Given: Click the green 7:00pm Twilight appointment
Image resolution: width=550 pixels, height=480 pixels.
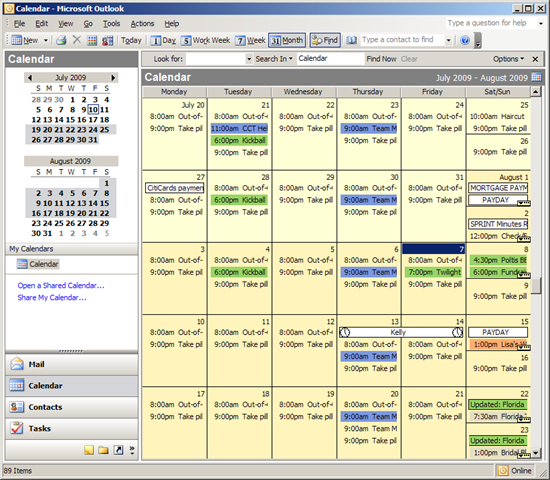Looking at the screenshot, I should click(x=434, y=272).
